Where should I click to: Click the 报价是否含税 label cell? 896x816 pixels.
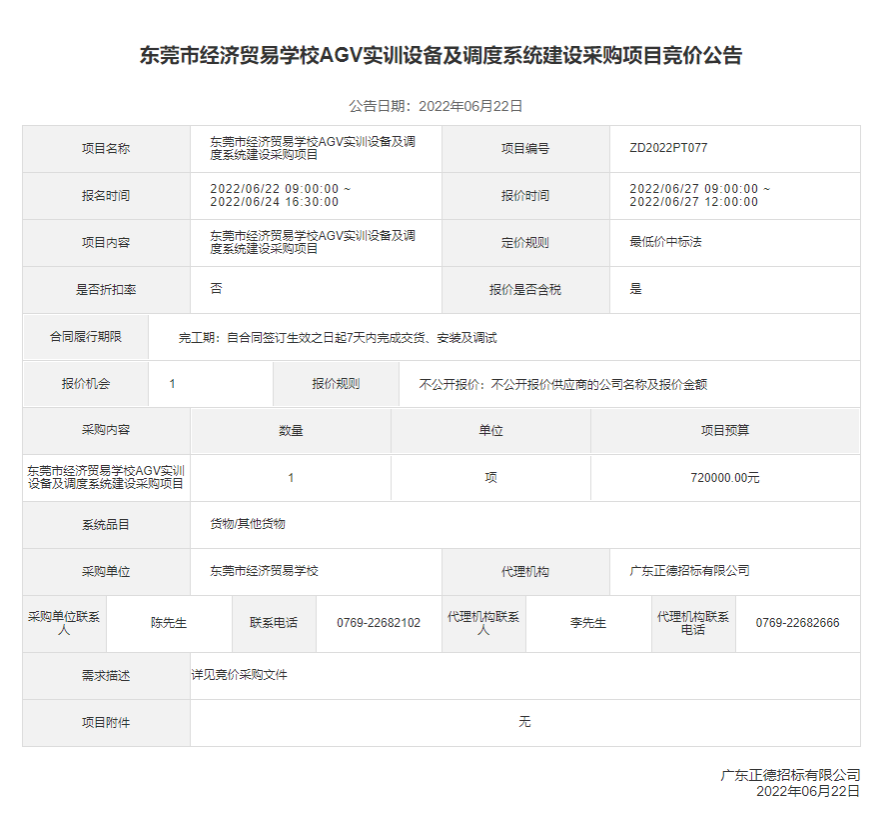coord(525,290)
